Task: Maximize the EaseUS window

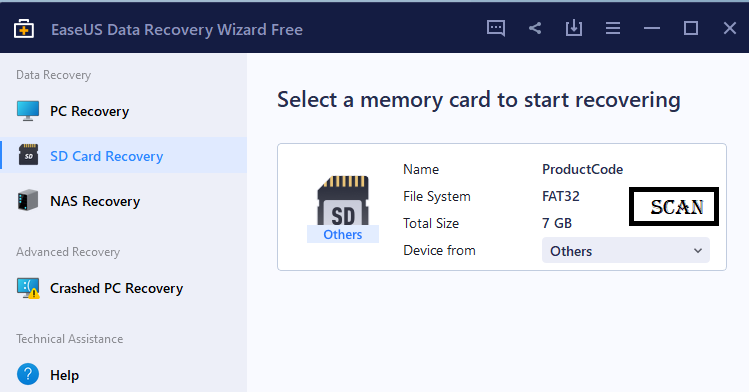Action: click(x=691, y=28)
